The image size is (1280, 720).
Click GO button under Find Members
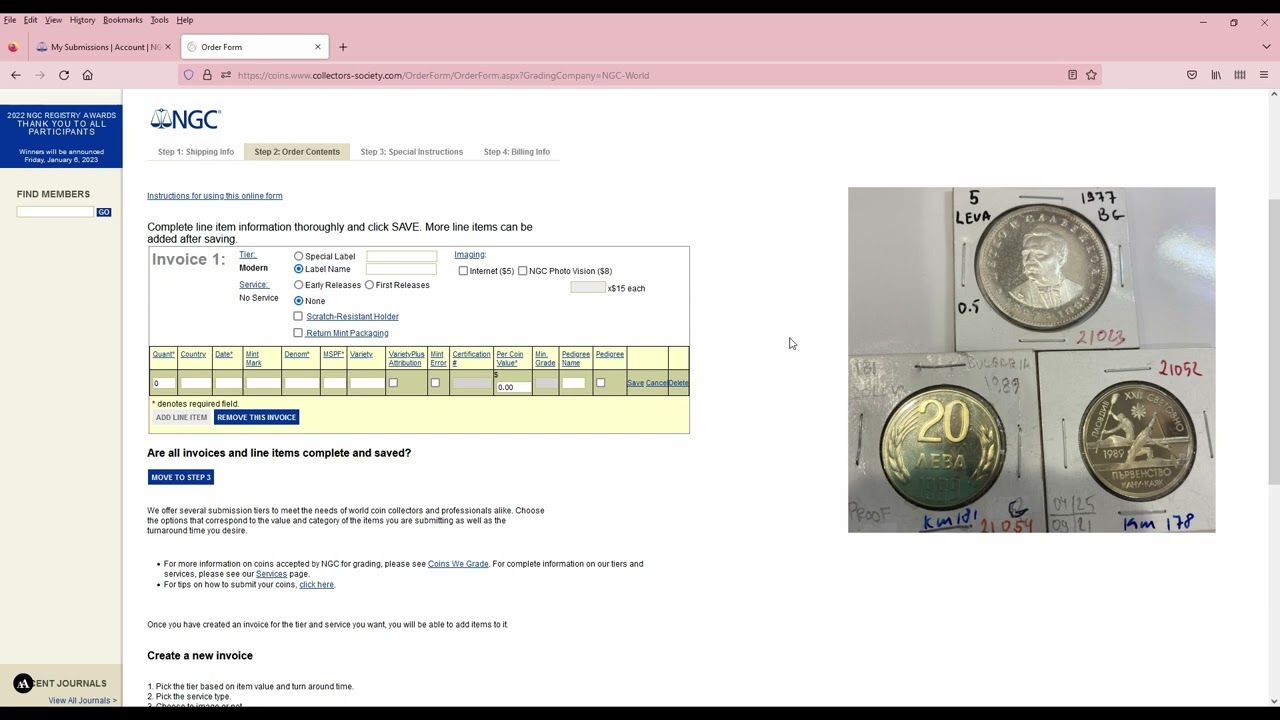point(104,212)
